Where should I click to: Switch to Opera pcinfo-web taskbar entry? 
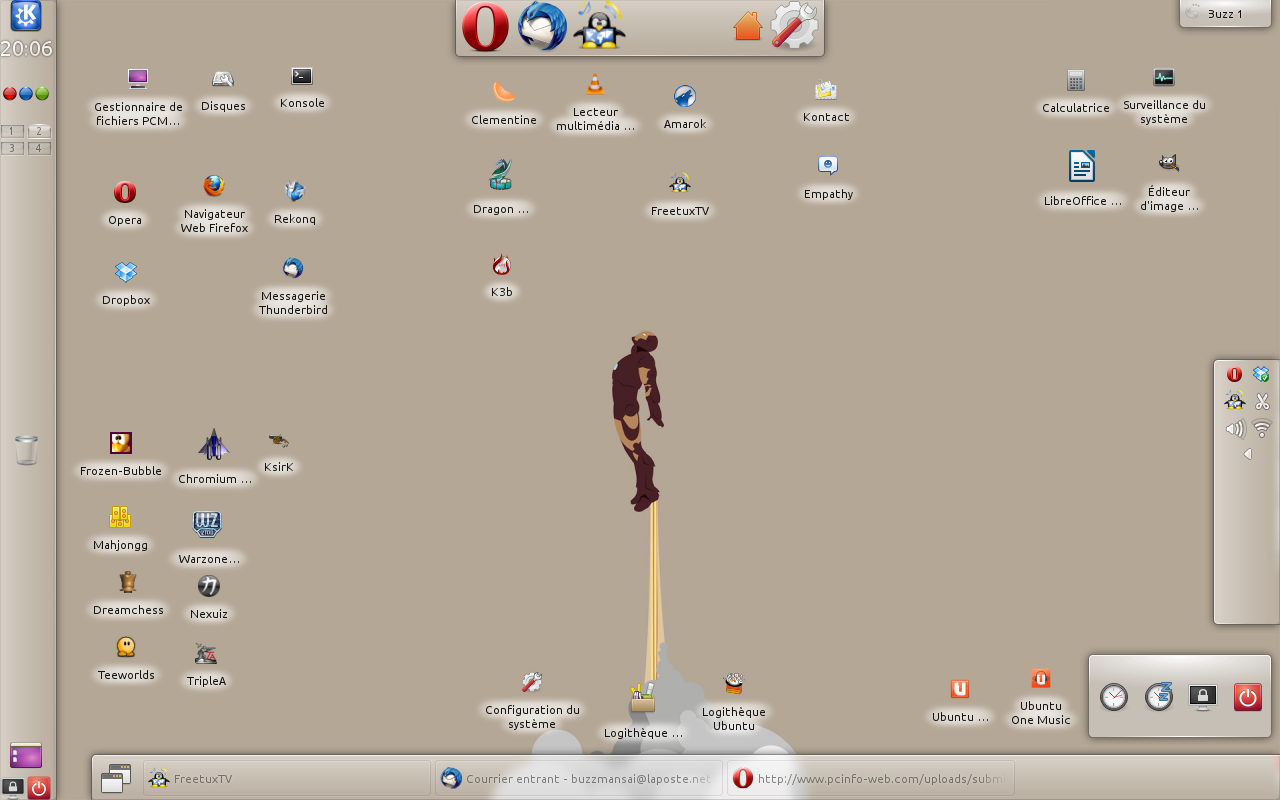[x=870, y=778]
